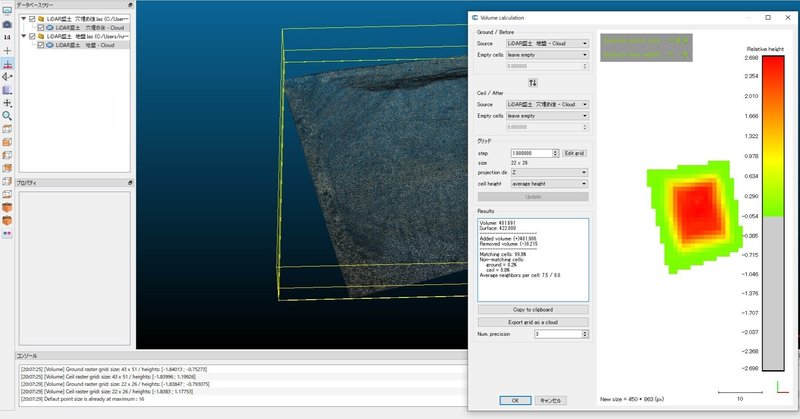Set back isometric view solid orange cube
The width and height of the screenshot is (800, 419).
[7, 220]
